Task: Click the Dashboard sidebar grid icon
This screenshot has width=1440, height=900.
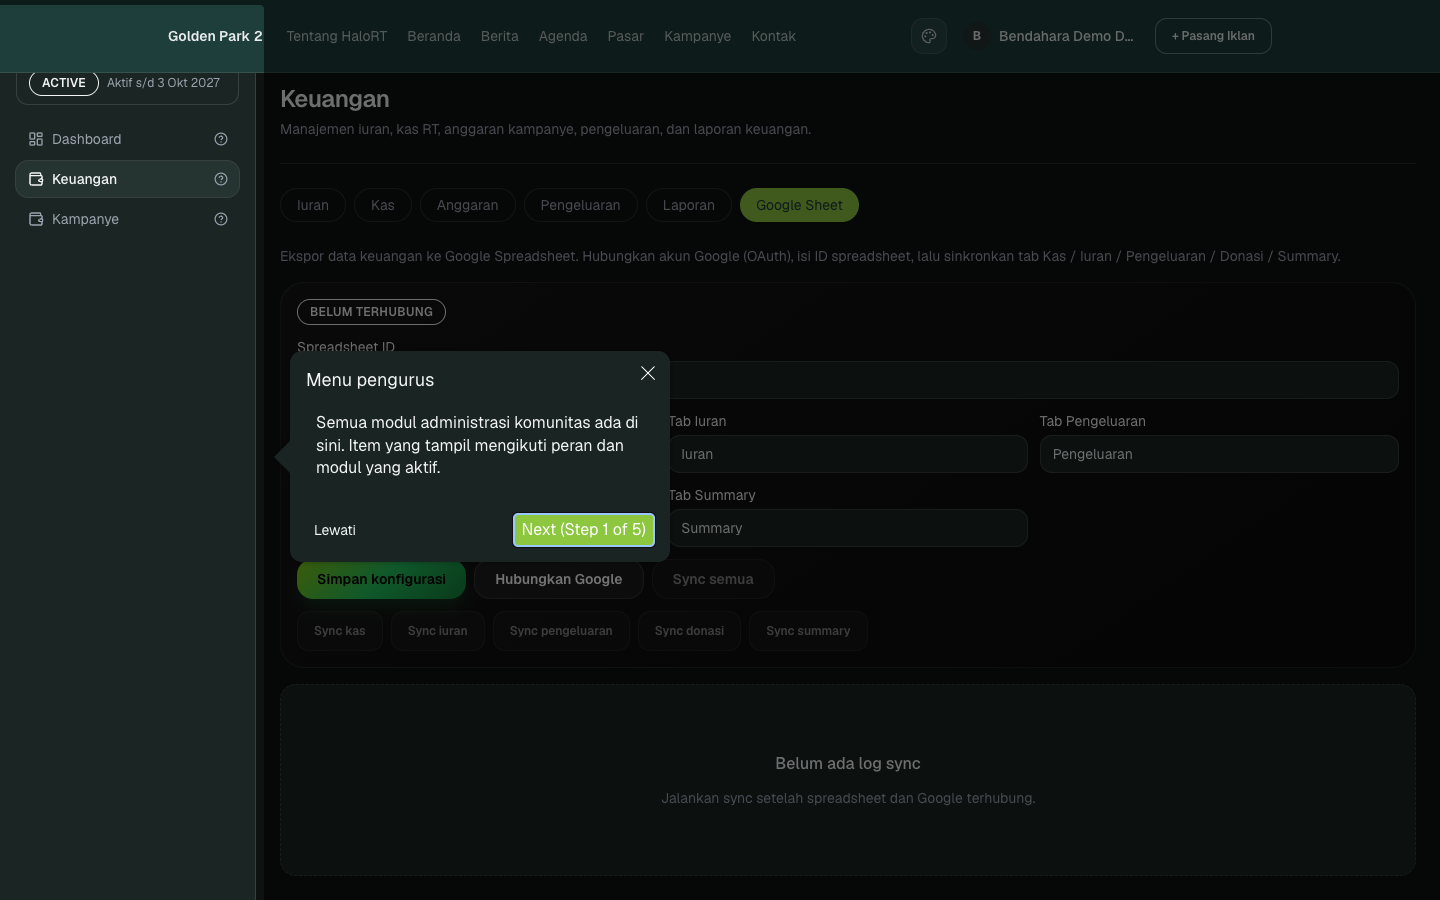Action: pyautogui.click(x=36, y=139)
